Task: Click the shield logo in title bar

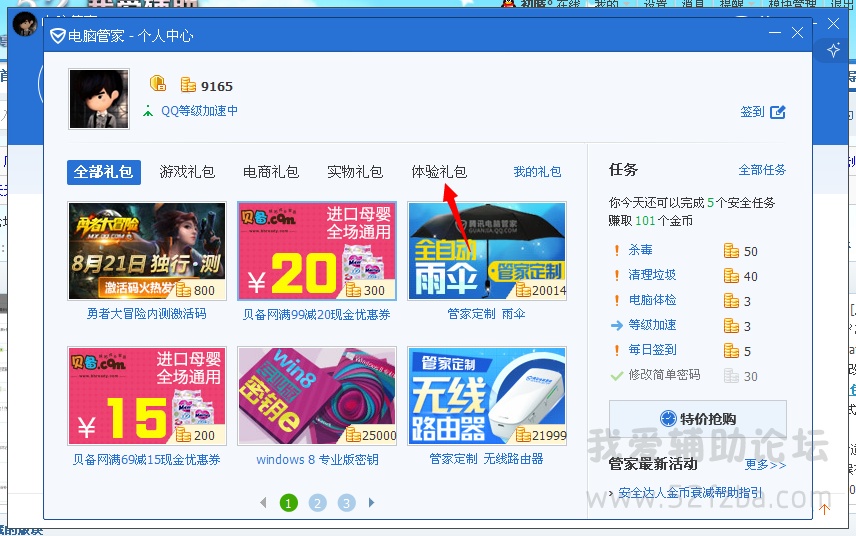Action: point(57,36)
